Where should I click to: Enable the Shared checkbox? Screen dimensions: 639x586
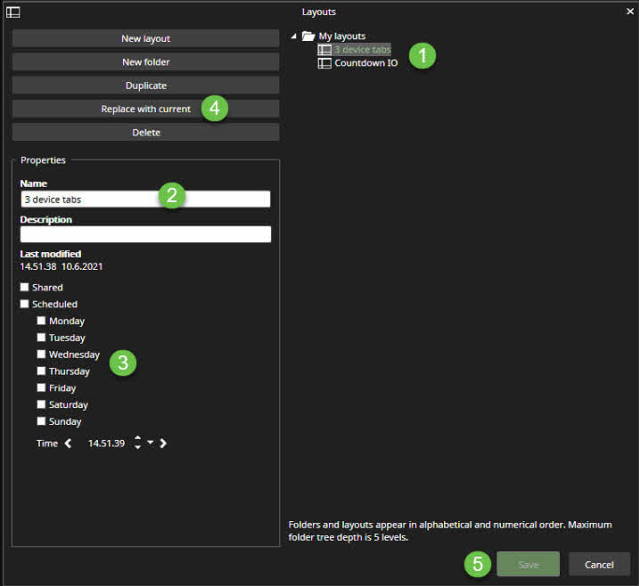[25, 287]
